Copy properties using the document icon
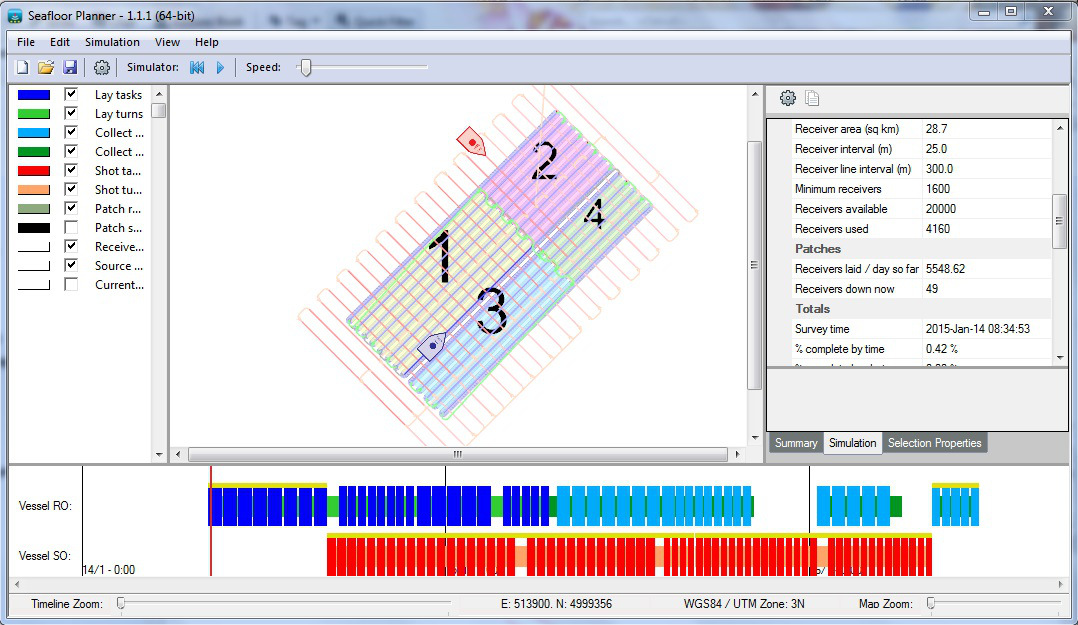1078x625 pixels. point(812,98)
